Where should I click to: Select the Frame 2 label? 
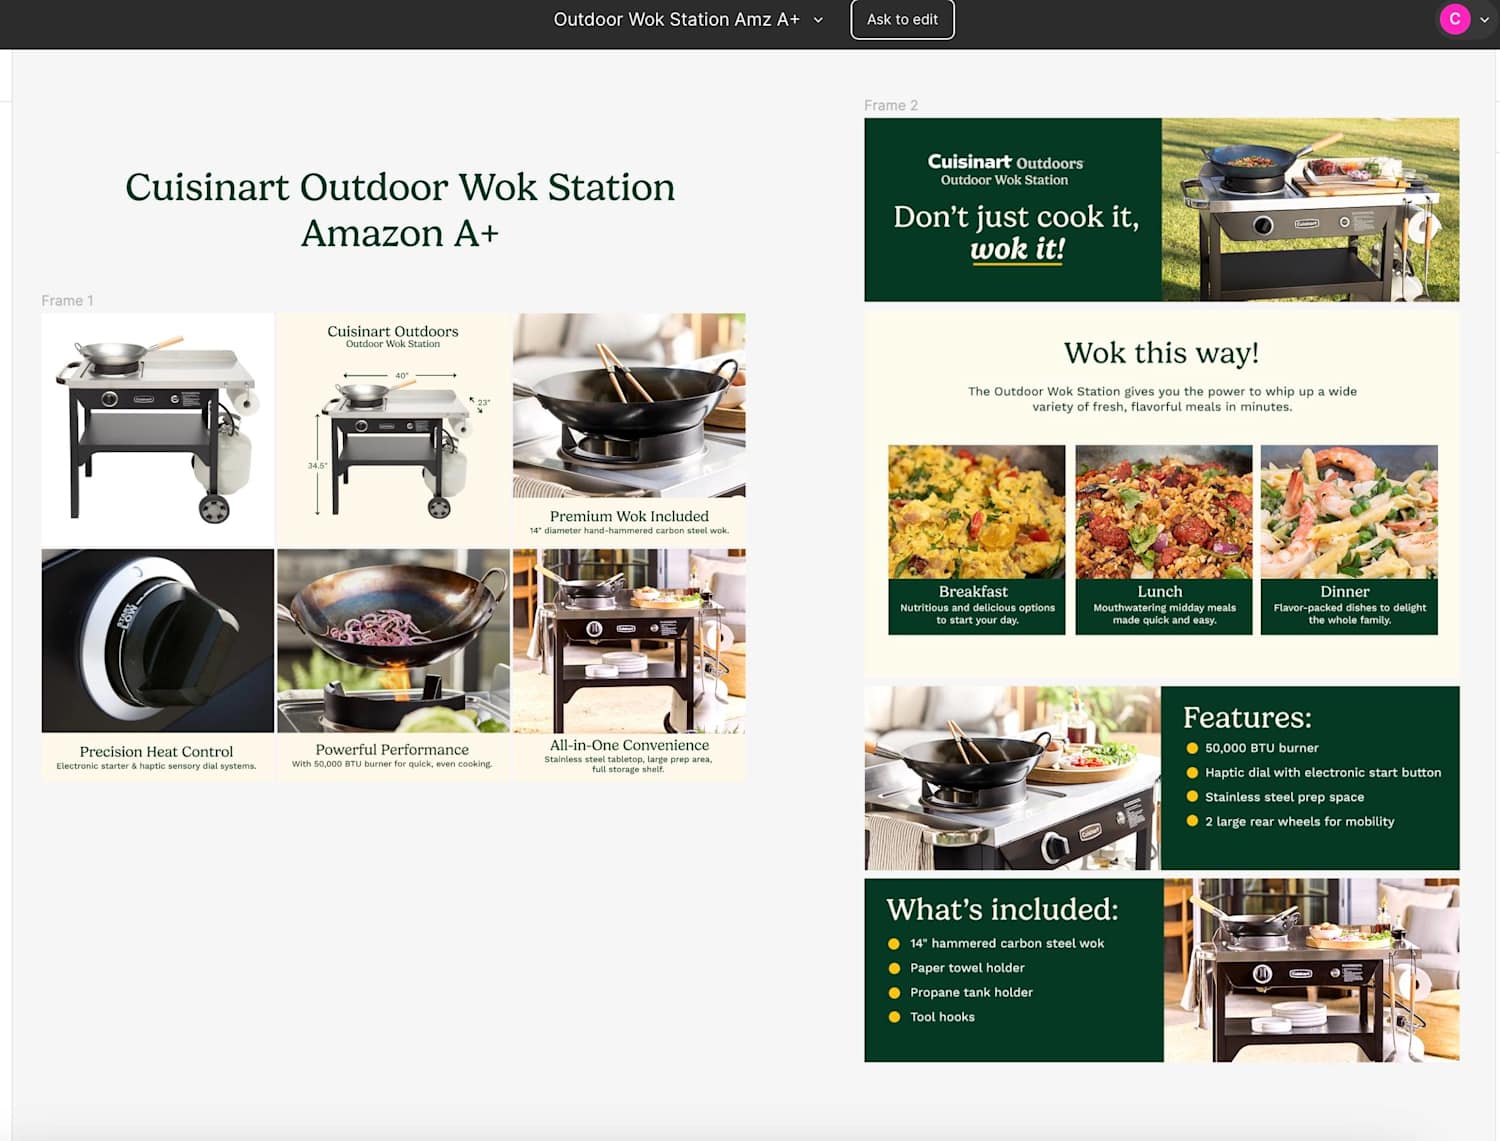[891, 105]
